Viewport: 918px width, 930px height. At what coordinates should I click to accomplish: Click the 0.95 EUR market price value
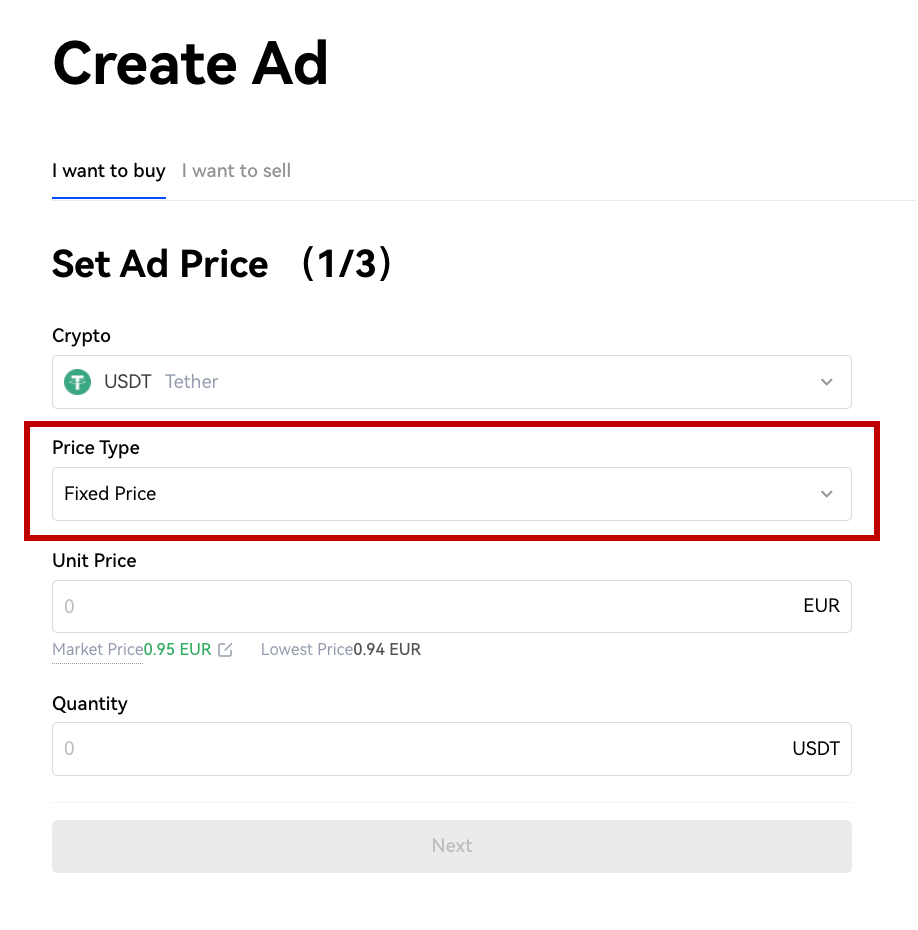(x=177, y=649)
